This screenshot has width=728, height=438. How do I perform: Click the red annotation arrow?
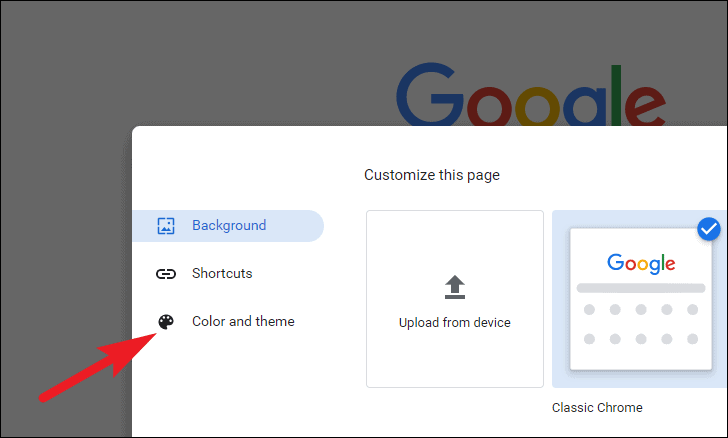click(98, 367)
